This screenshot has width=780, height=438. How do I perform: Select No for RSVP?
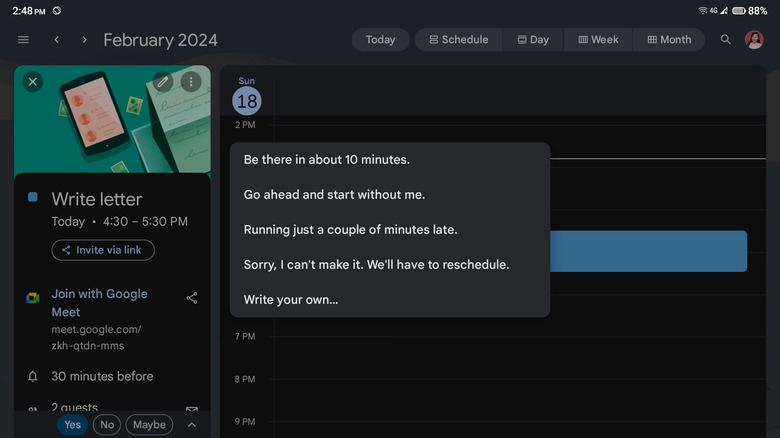coord(107,425)
